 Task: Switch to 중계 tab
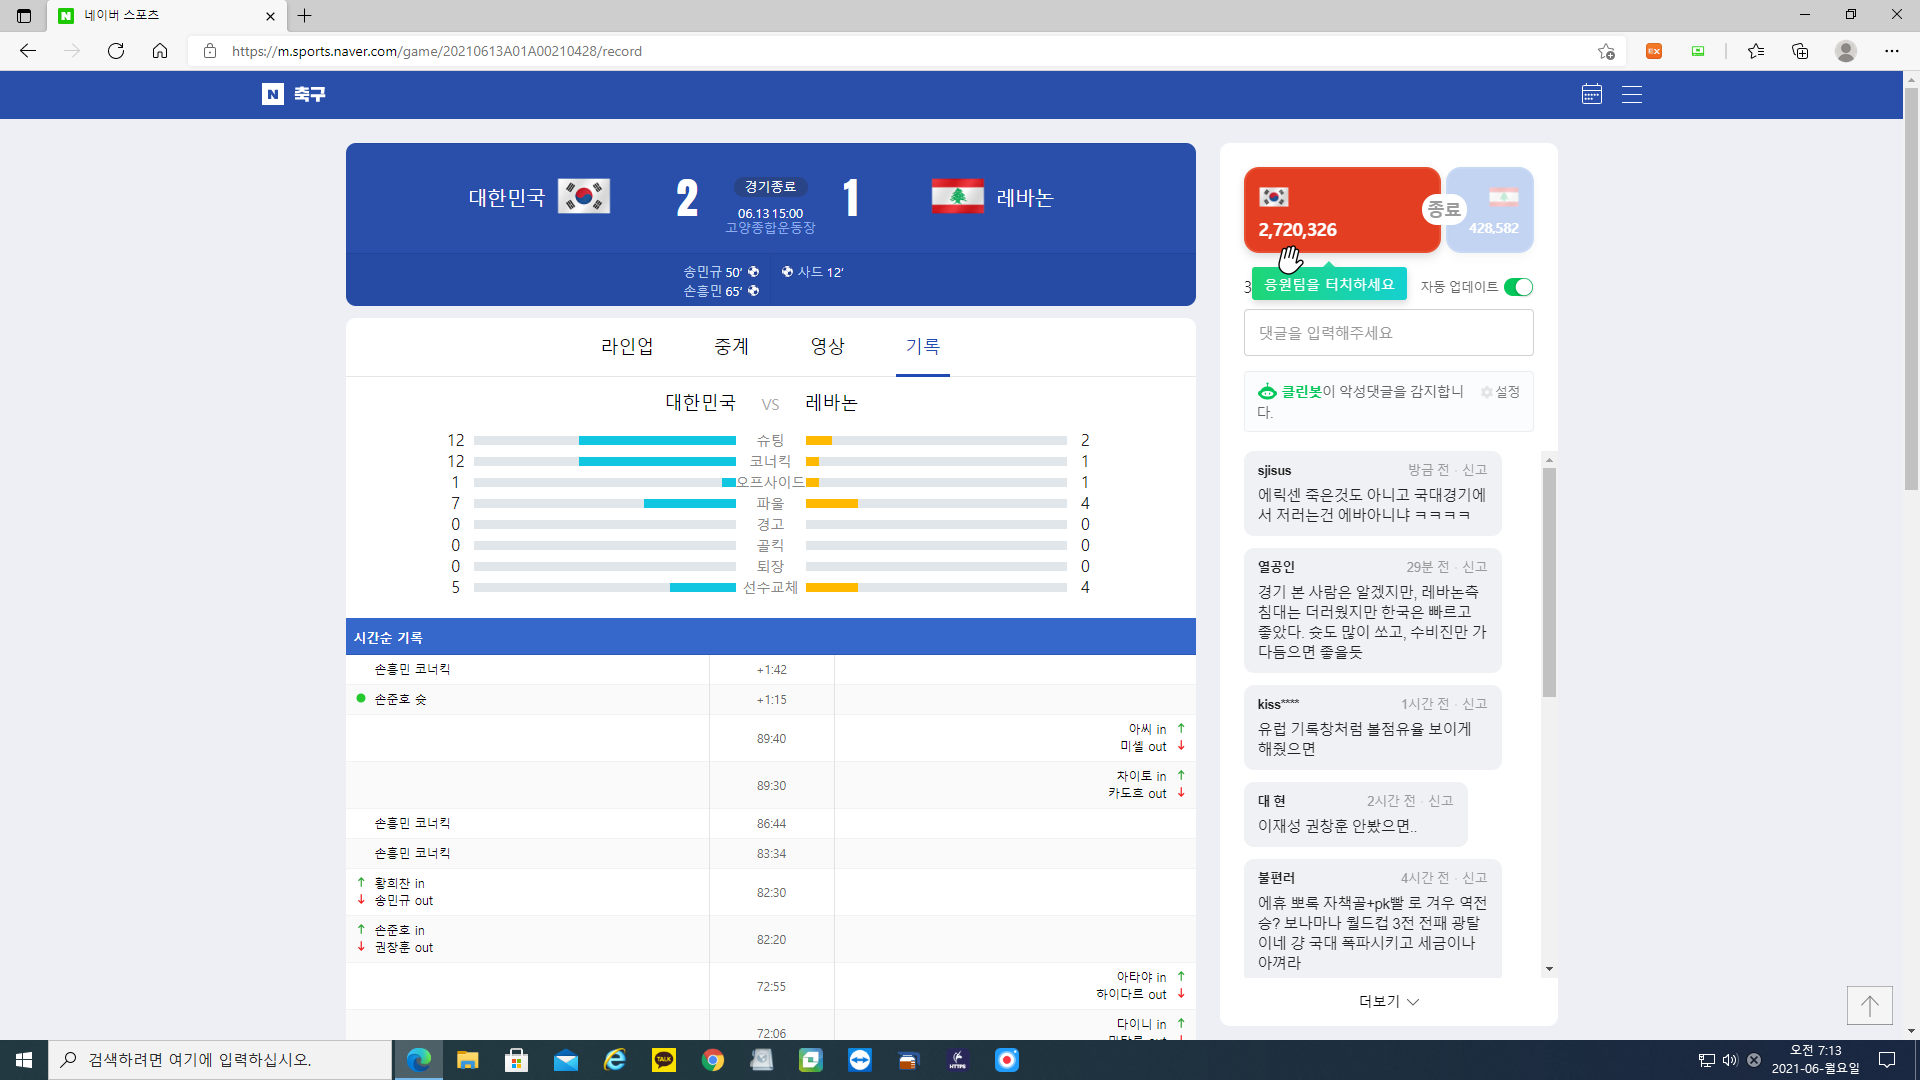pos(731,346)
